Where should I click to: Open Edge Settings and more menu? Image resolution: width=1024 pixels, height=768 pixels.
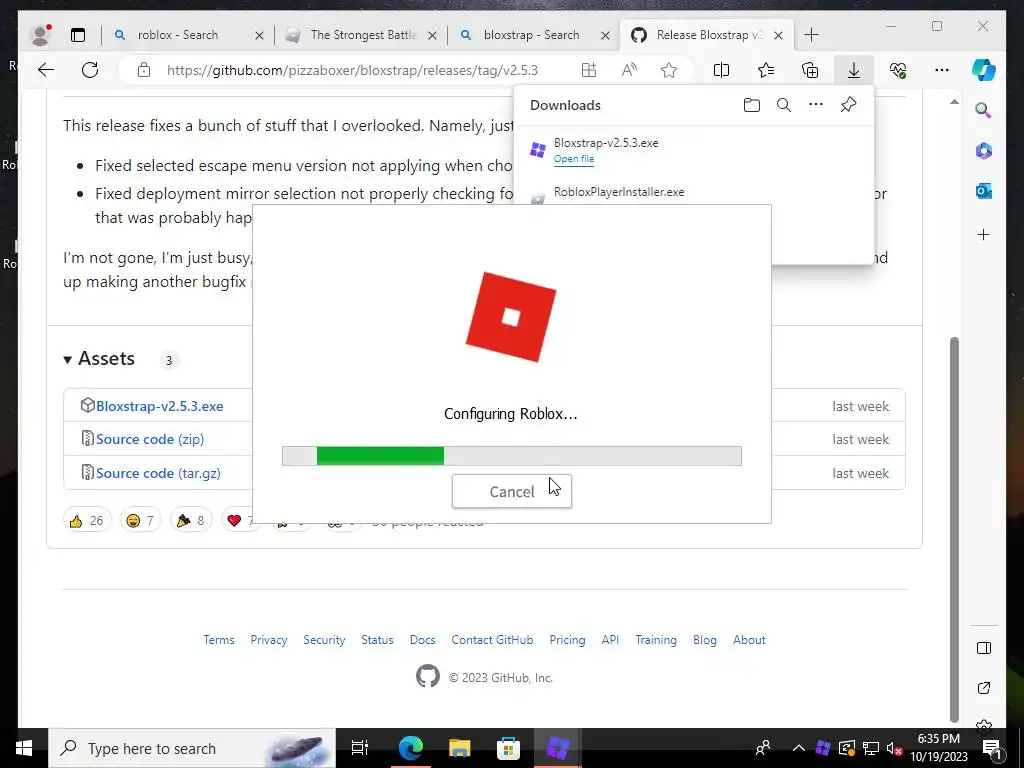[942, 70]
